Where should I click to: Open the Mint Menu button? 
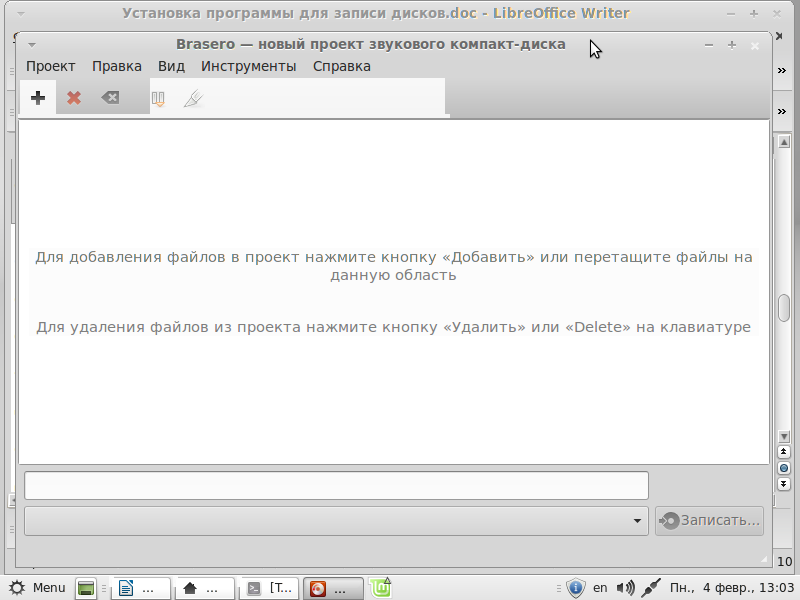(38, 588)
